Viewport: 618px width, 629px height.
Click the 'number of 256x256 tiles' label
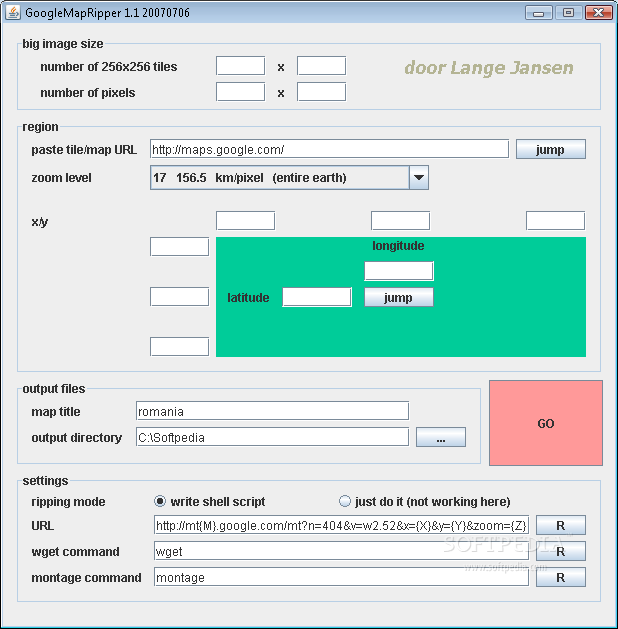coord(109,66)
